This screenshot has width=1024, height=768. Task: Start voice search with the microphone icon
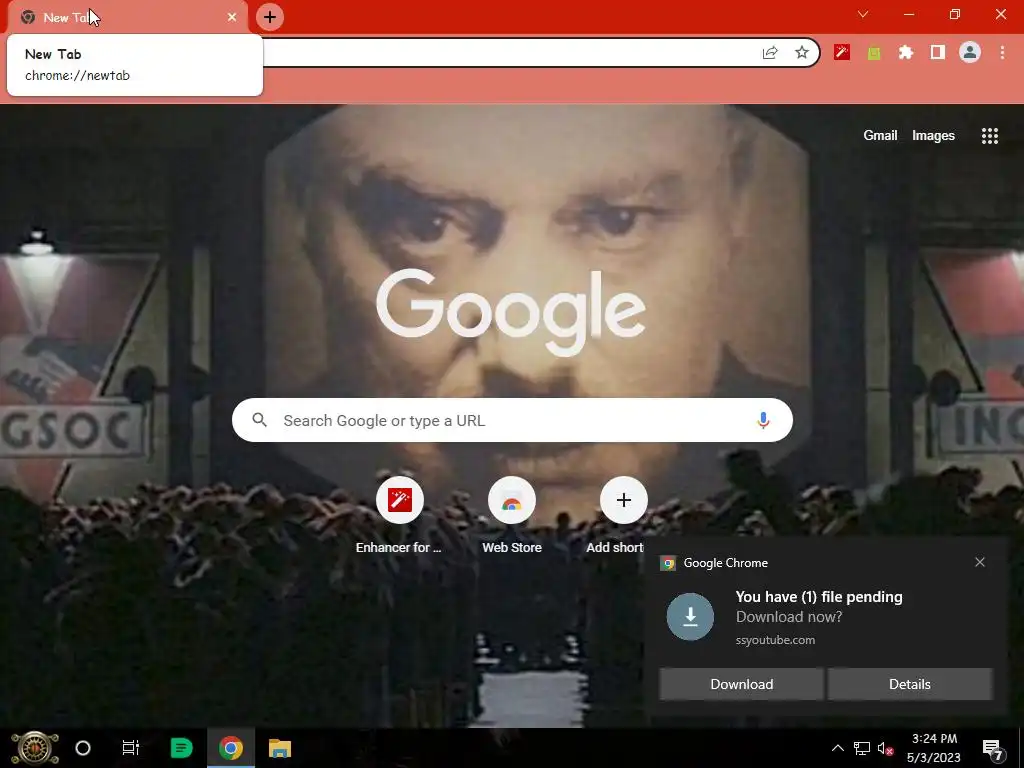pyautogui.click(x=763, y=420)
